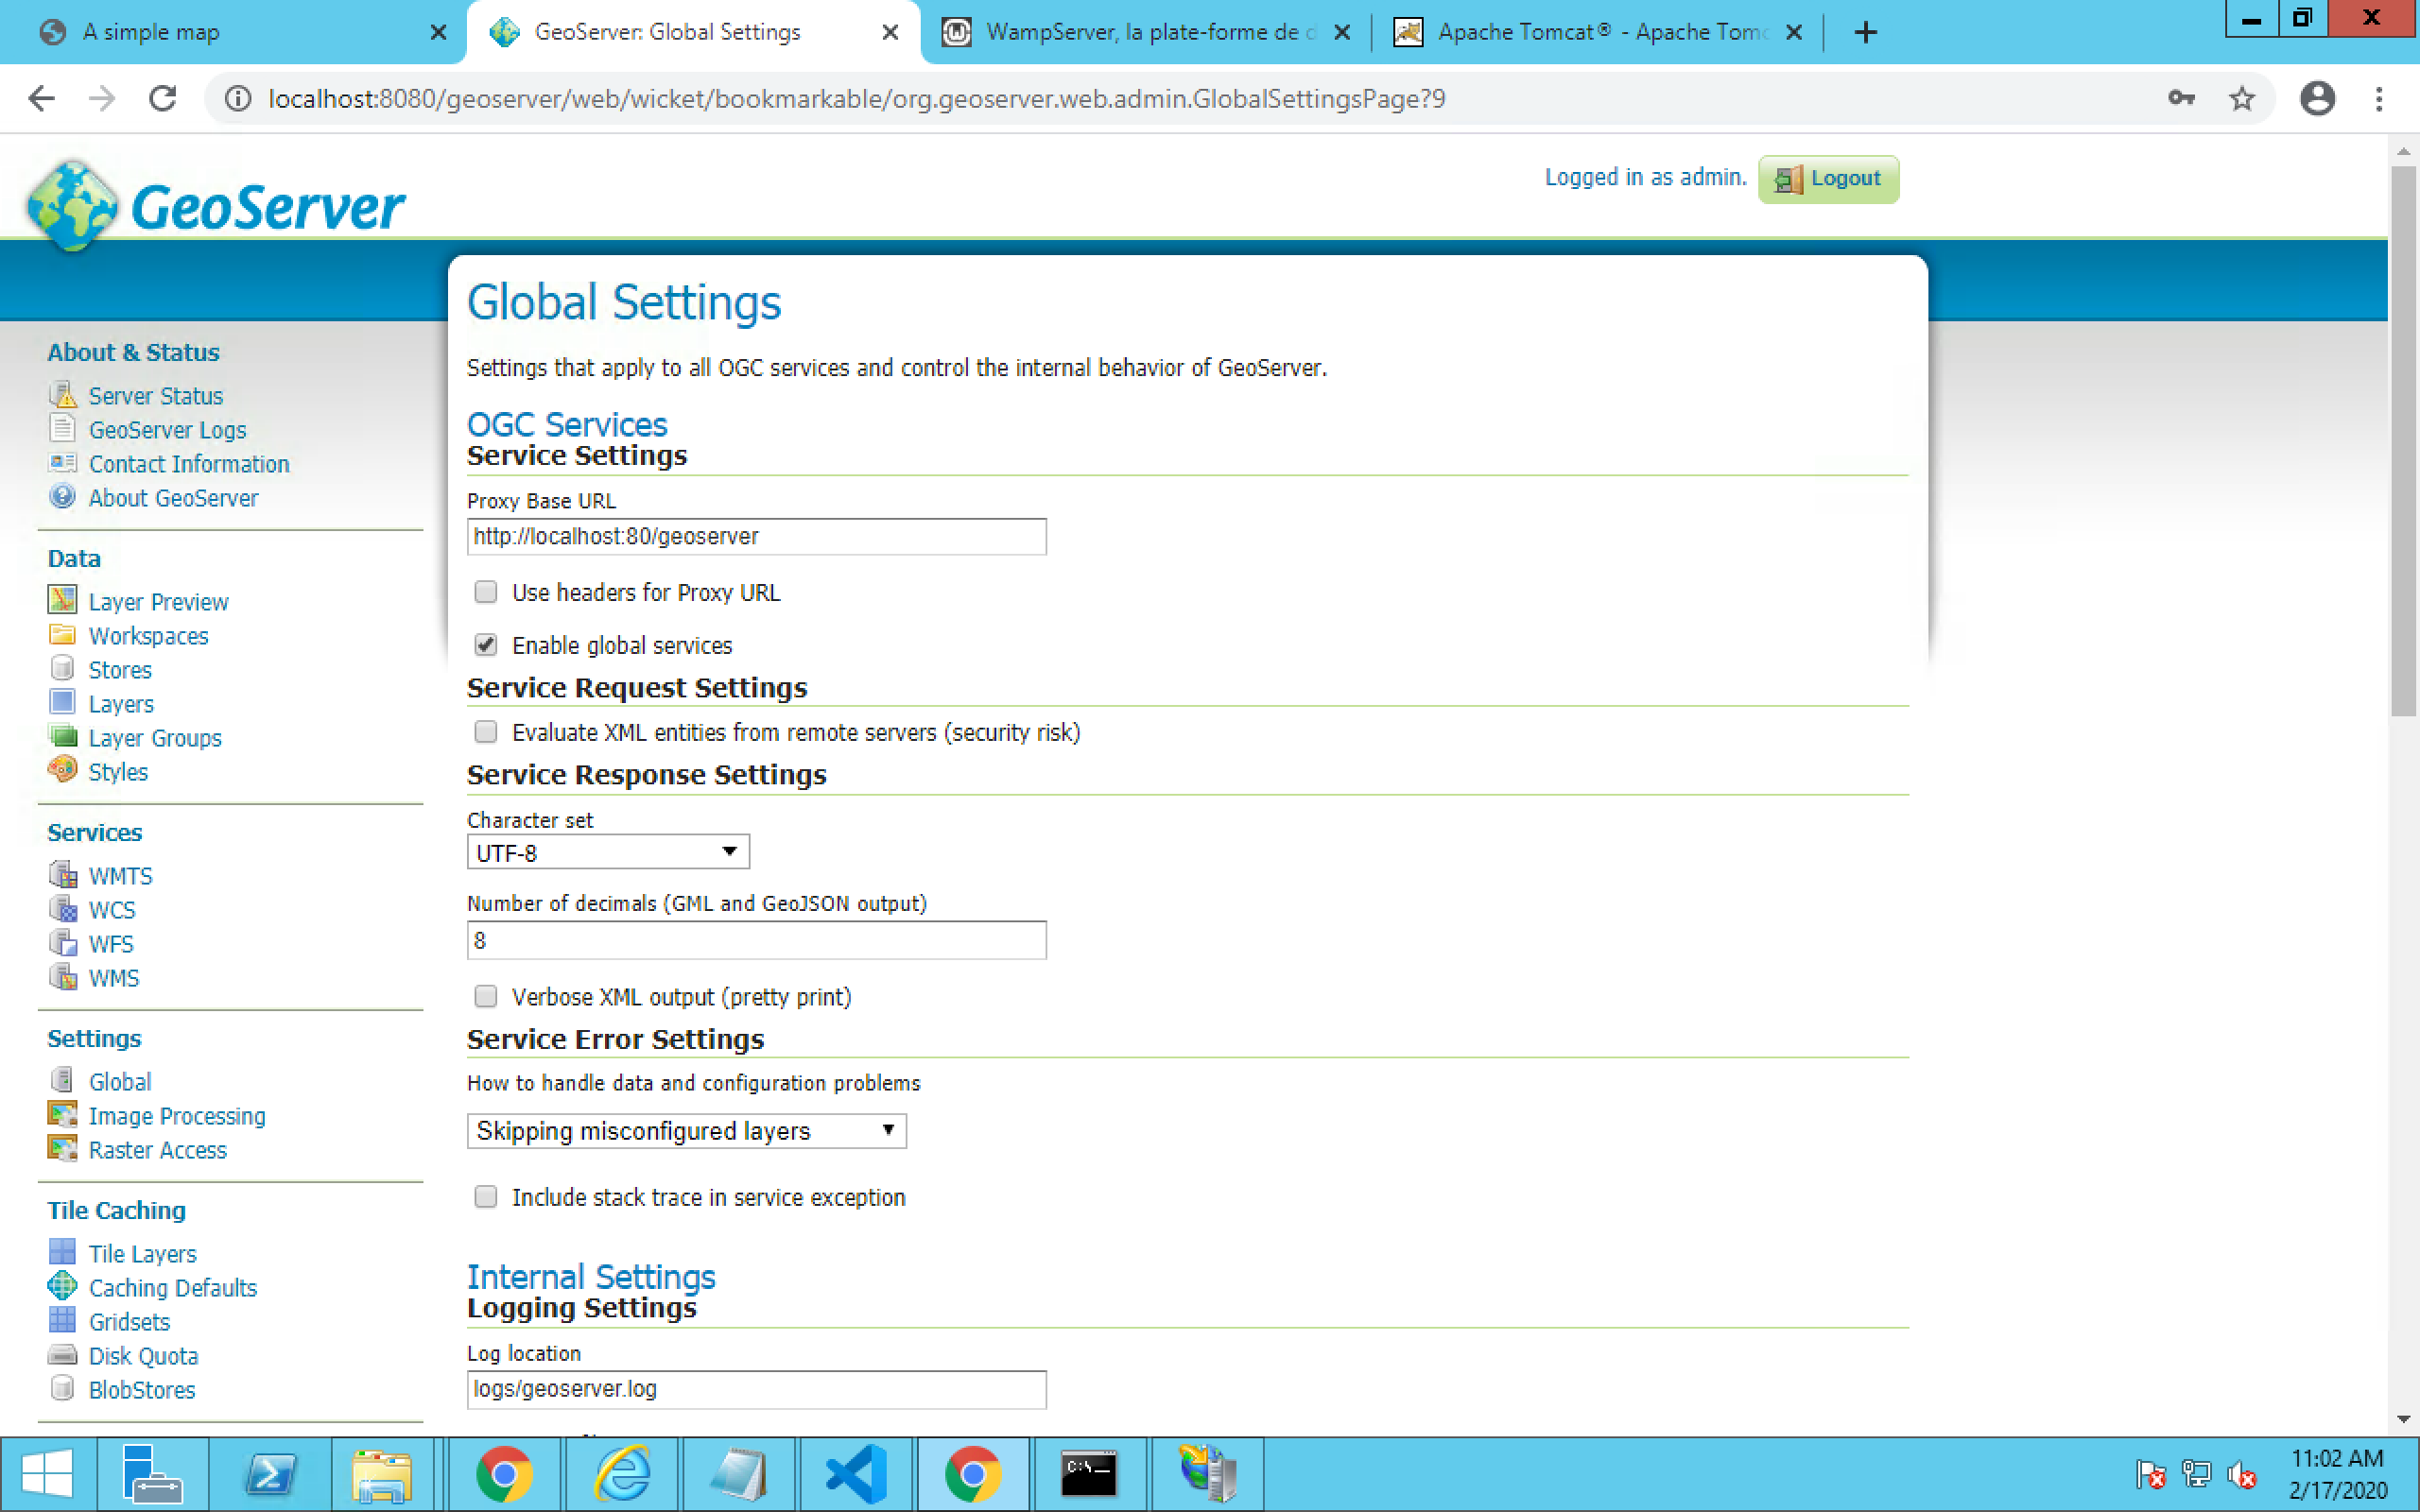Open Server Status from the sidebar icon
This screenshot has width=2420, height=1512.
64,394
